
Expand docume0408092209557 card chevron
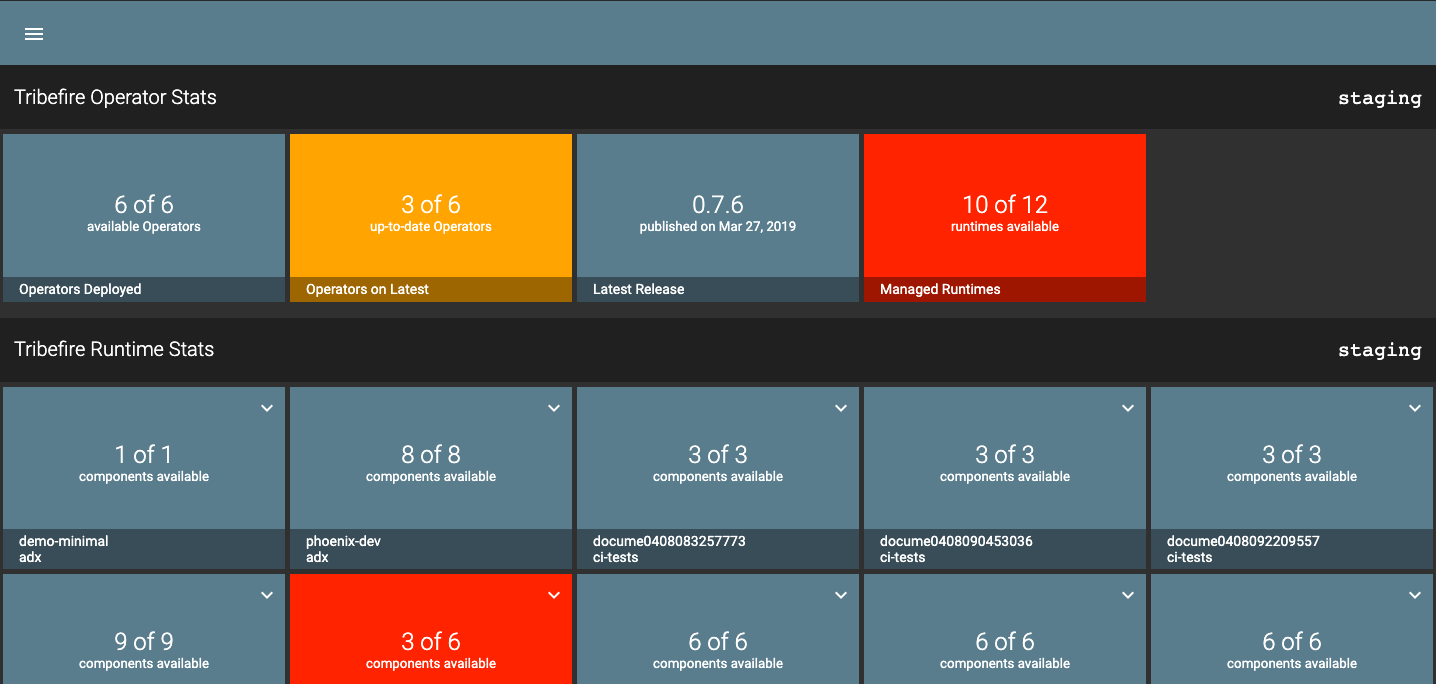pos(1415,408)
